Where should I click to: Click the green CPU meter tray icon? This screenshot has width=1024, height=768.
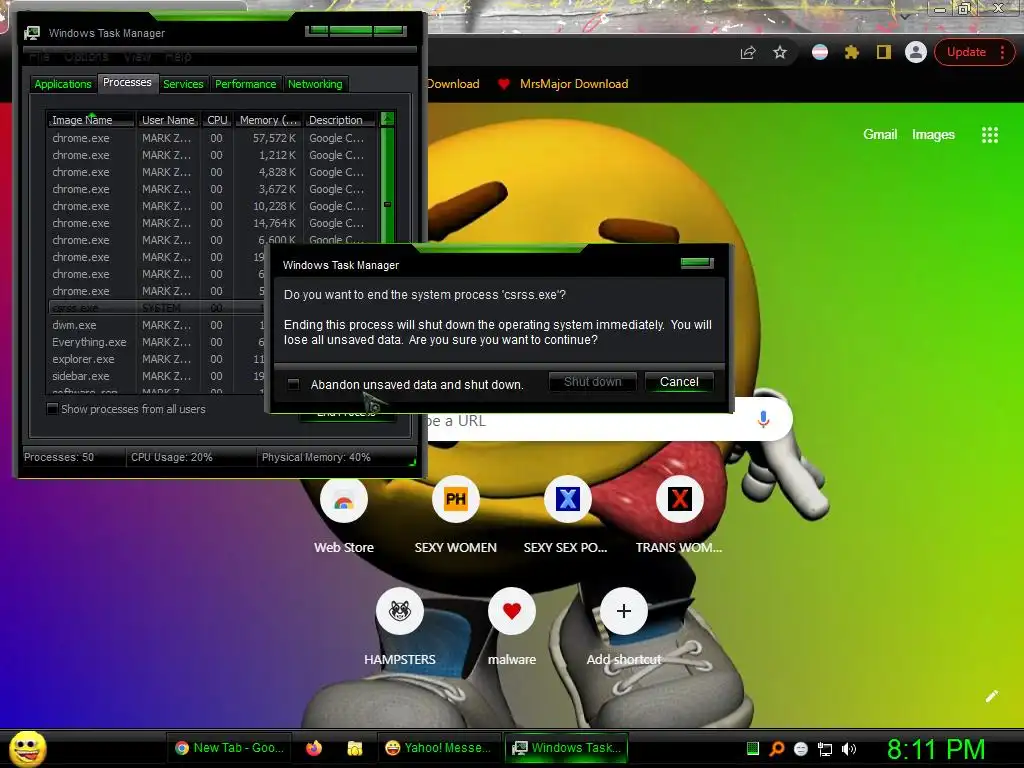point(753,748)
